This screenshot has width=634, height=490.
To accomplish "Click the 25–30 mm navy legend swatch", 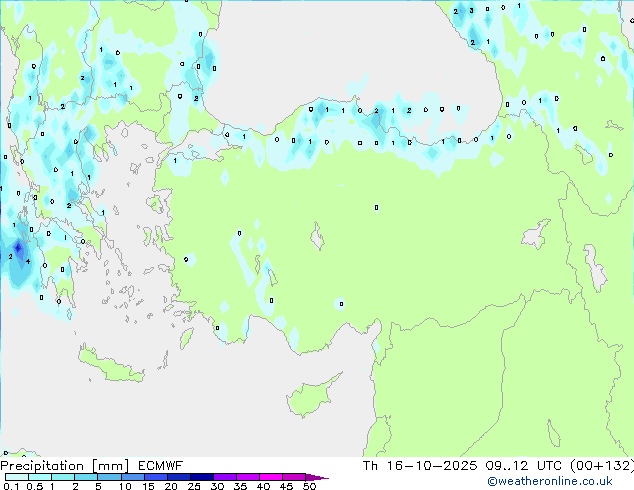I will (x=202, y=477).
